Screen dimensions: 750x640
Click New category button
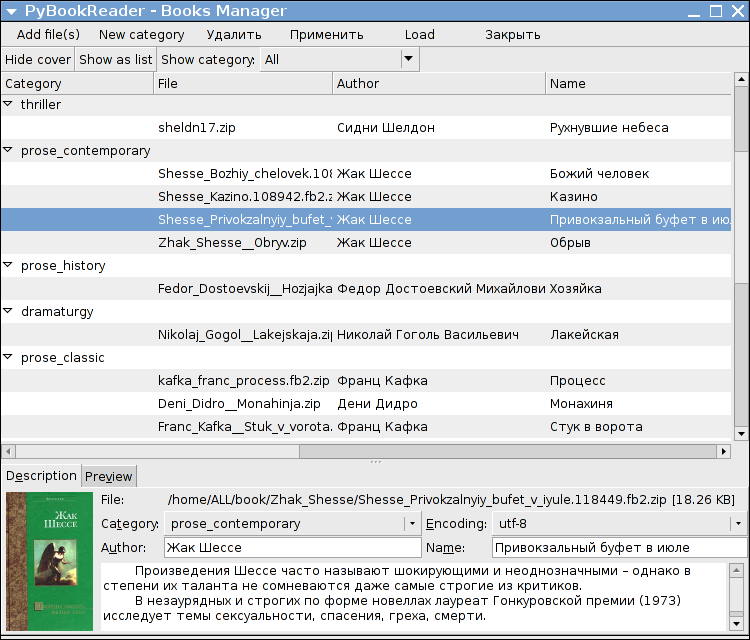pos(142,34)
